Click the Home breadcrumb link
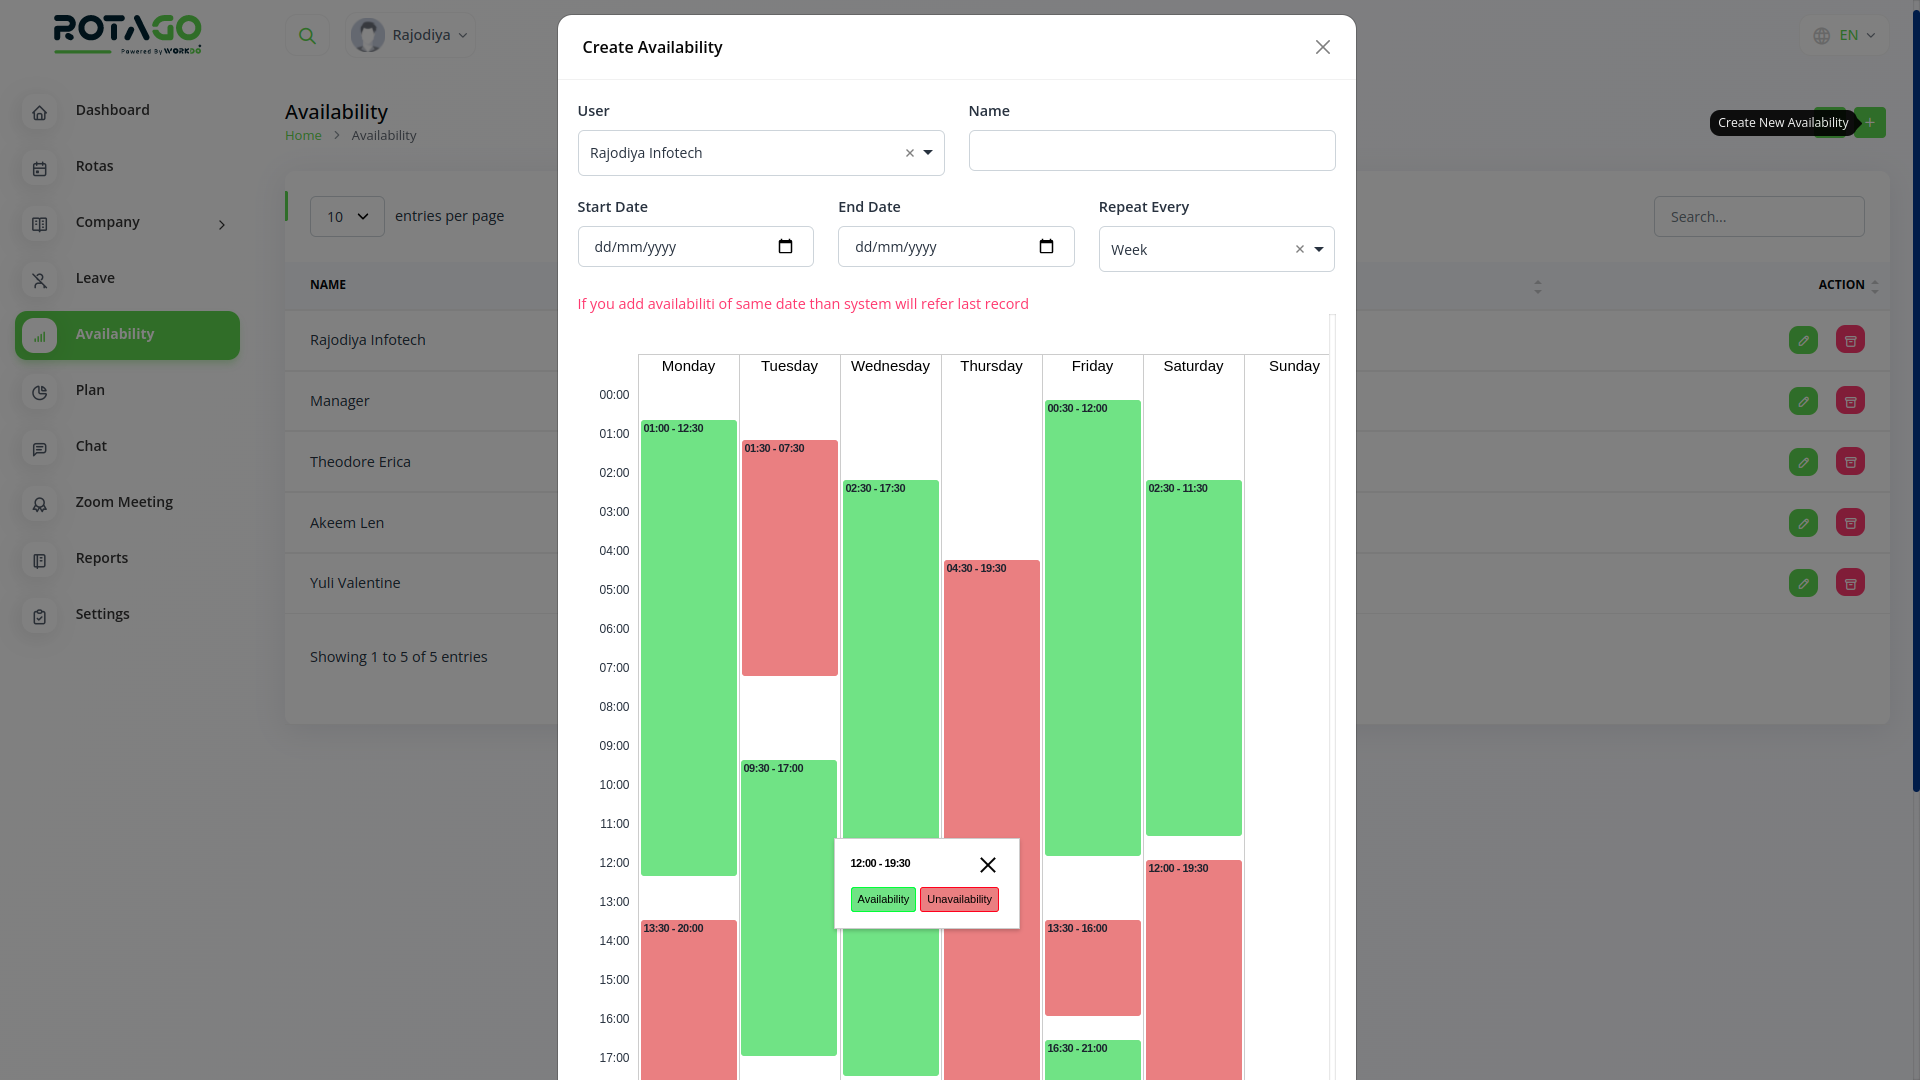 tap(303, 136)
